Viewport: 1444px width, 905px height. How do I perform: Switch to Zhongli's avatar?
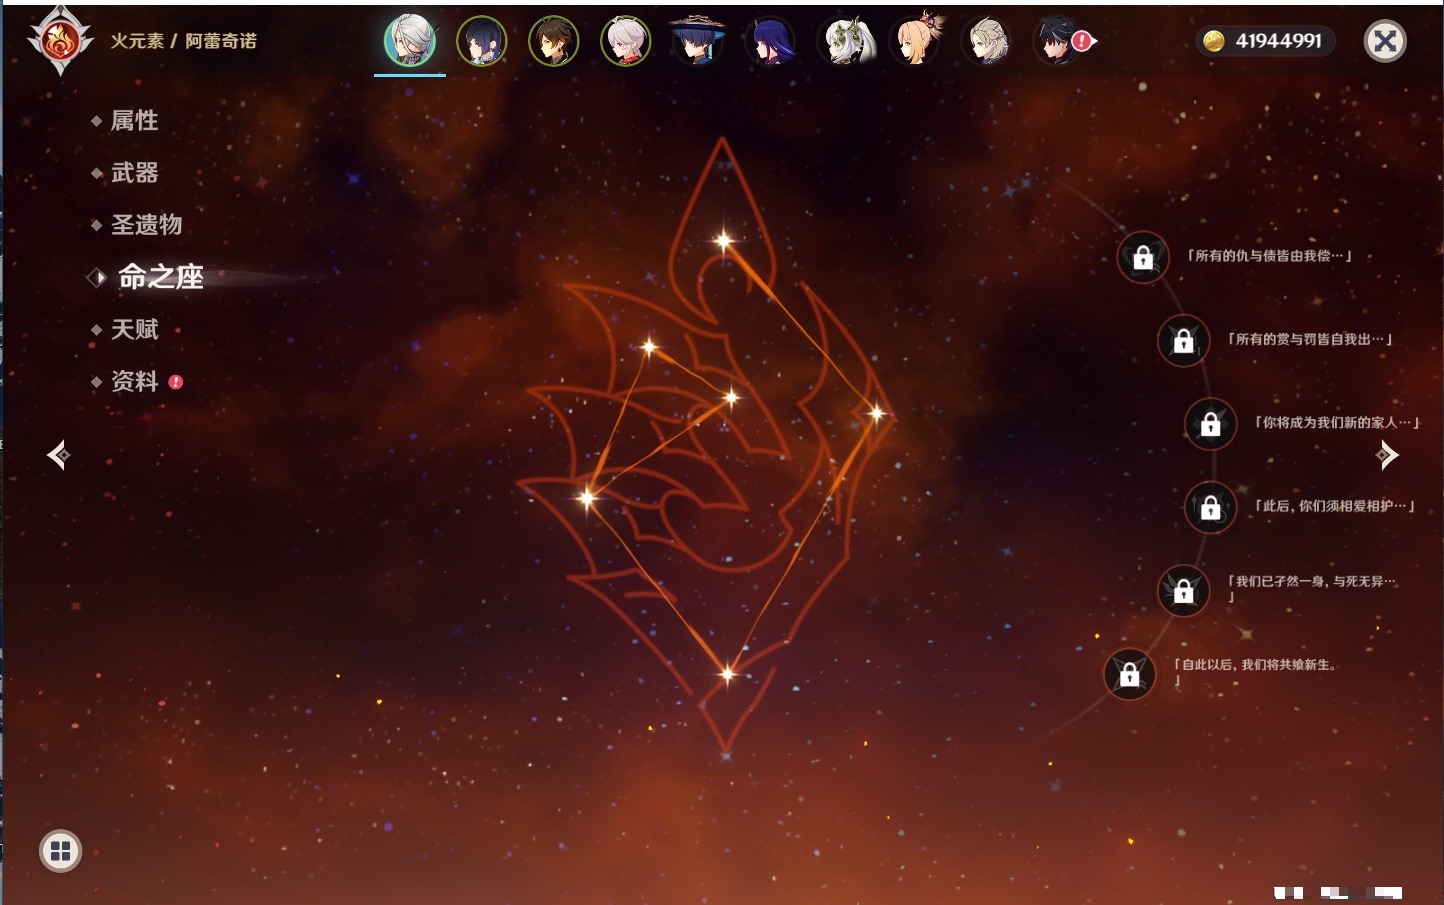click(x=554, y=41)
